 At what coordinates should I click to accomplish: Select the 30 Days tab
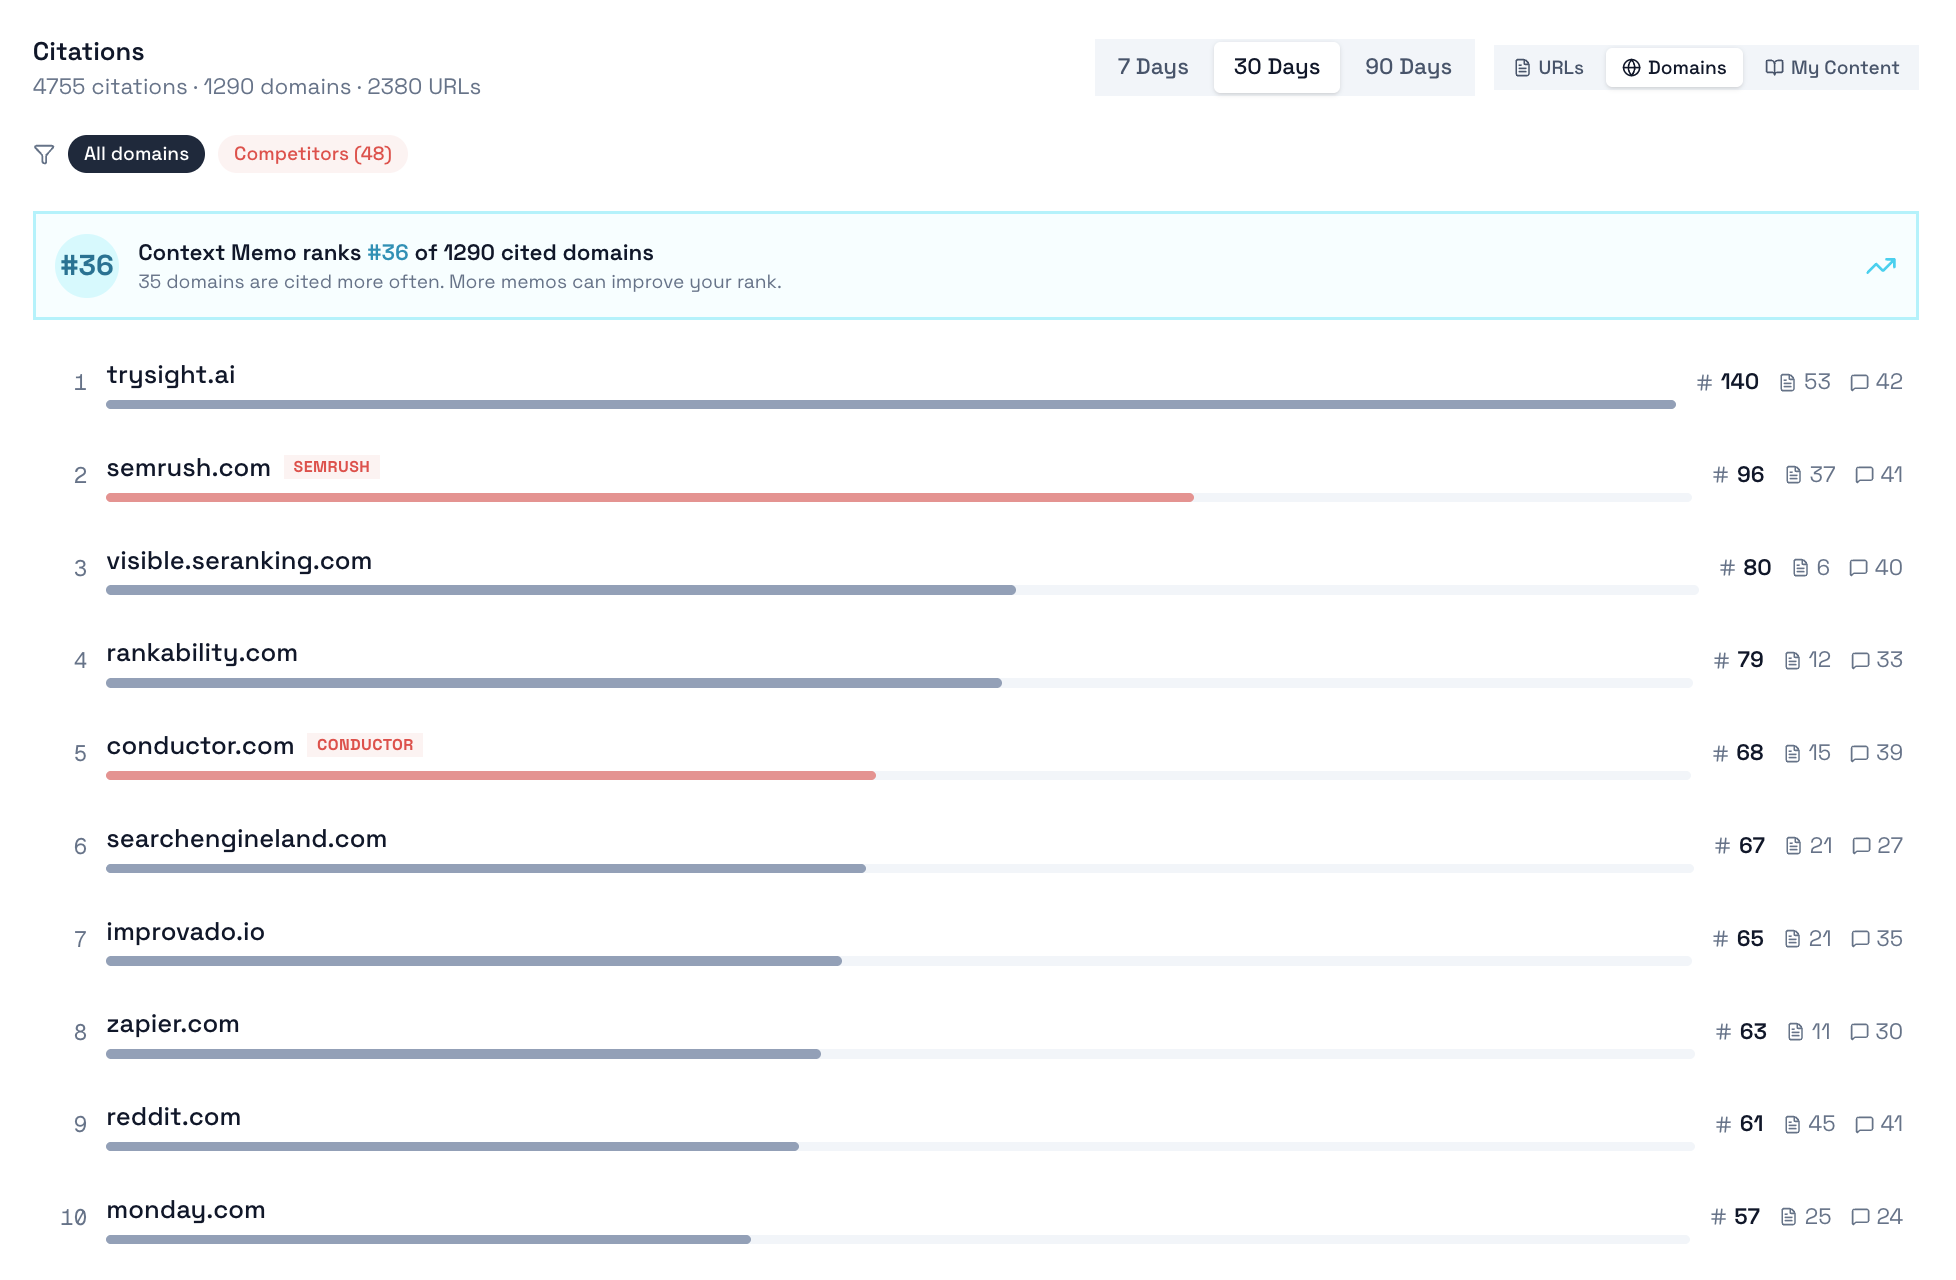point(1277,67)
